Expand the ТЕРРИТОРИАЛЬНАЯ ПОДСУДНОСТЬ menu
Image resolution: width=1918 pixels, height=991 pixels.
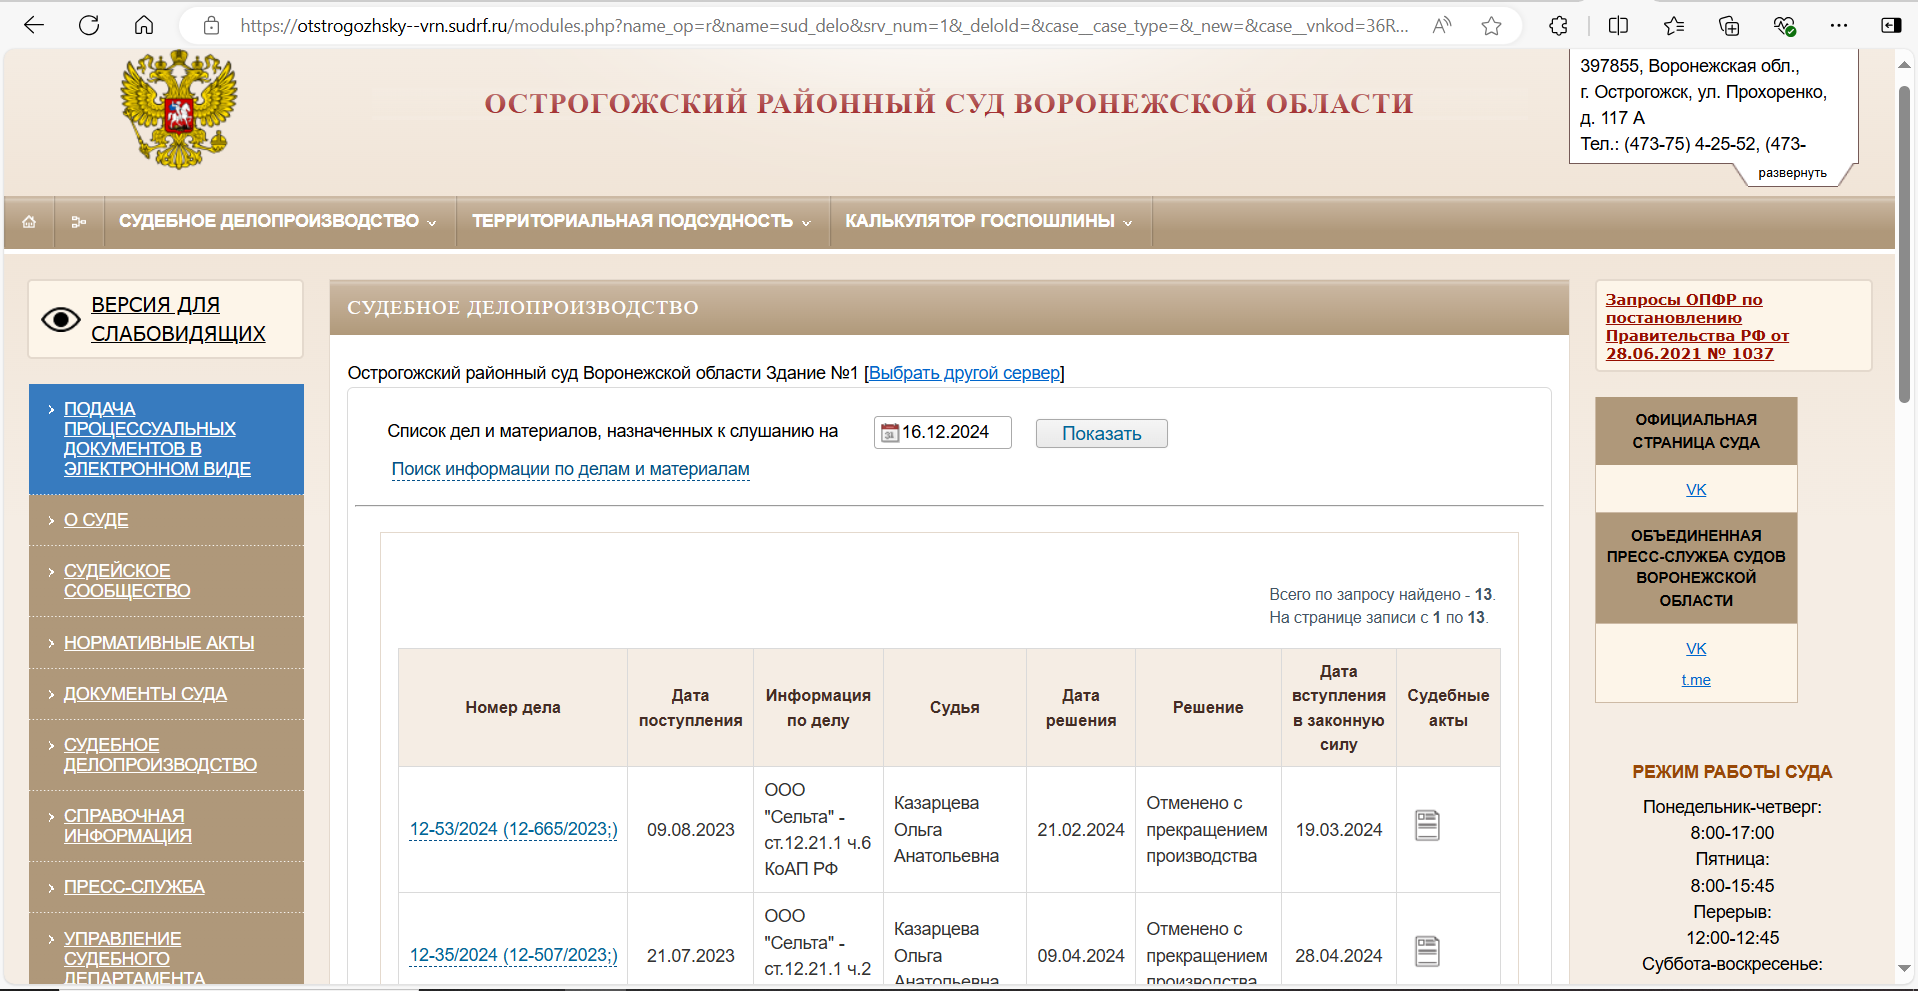click(642, 221)
